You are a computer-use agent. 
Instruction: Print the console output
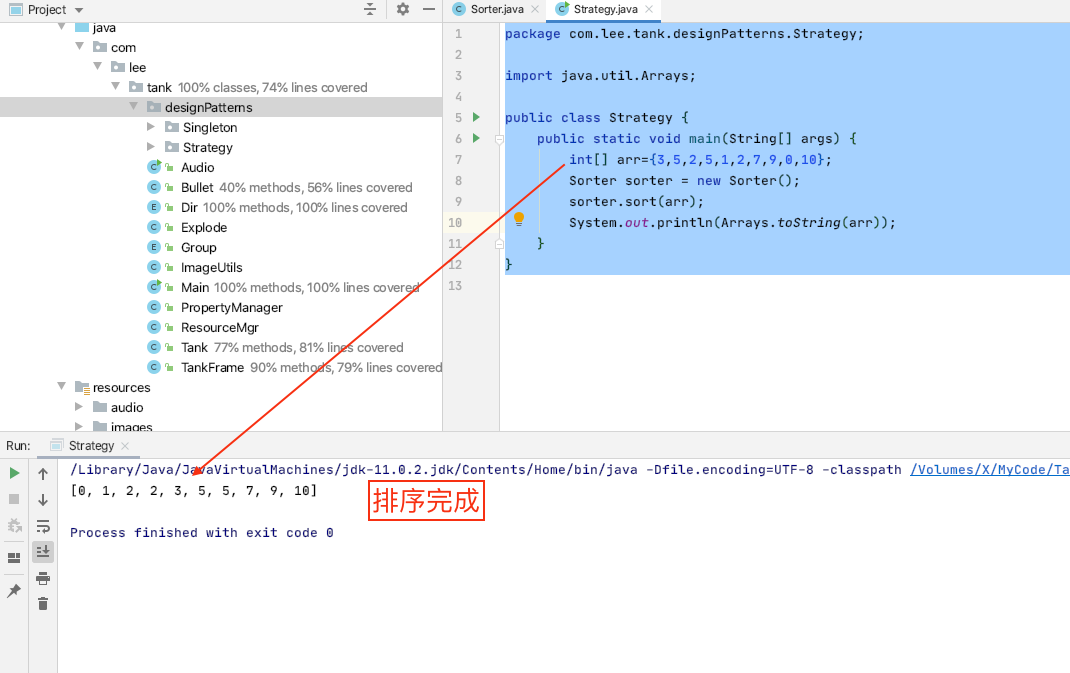pos(43,578)
